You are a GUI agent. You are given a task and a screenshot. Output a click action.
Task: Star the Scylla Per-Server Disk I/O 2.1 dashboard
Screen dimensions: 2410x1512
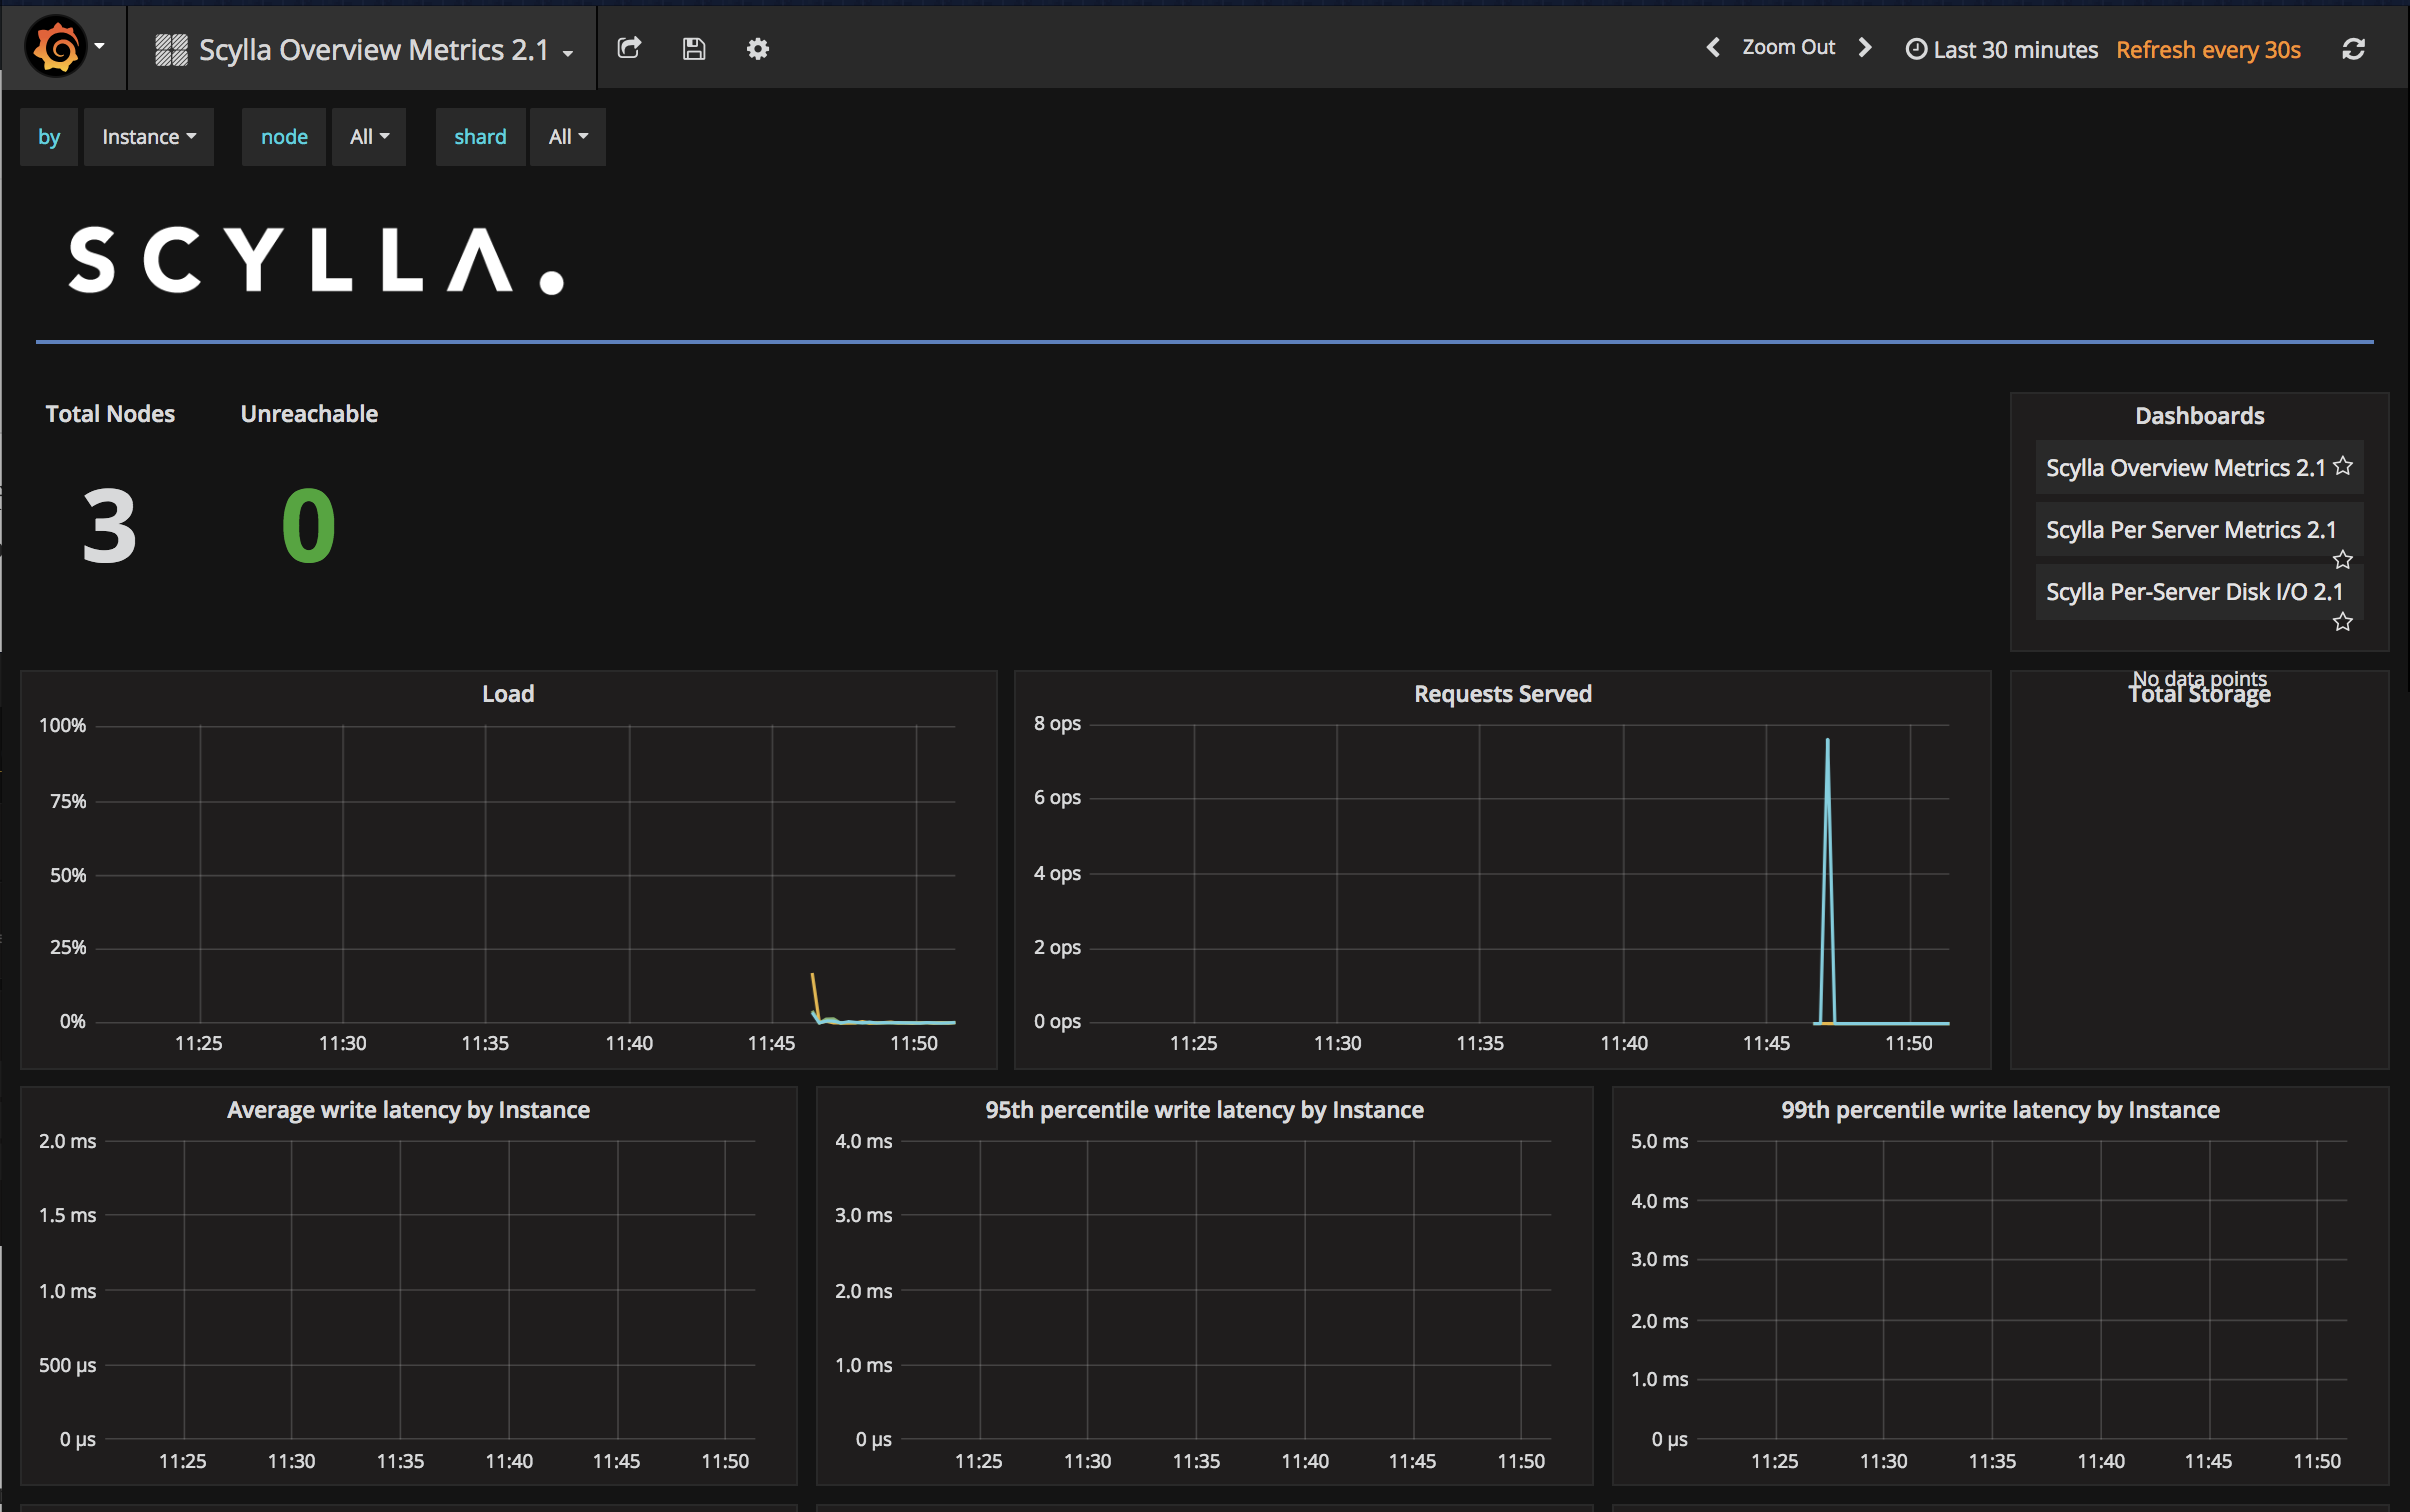click(2343, 621)
